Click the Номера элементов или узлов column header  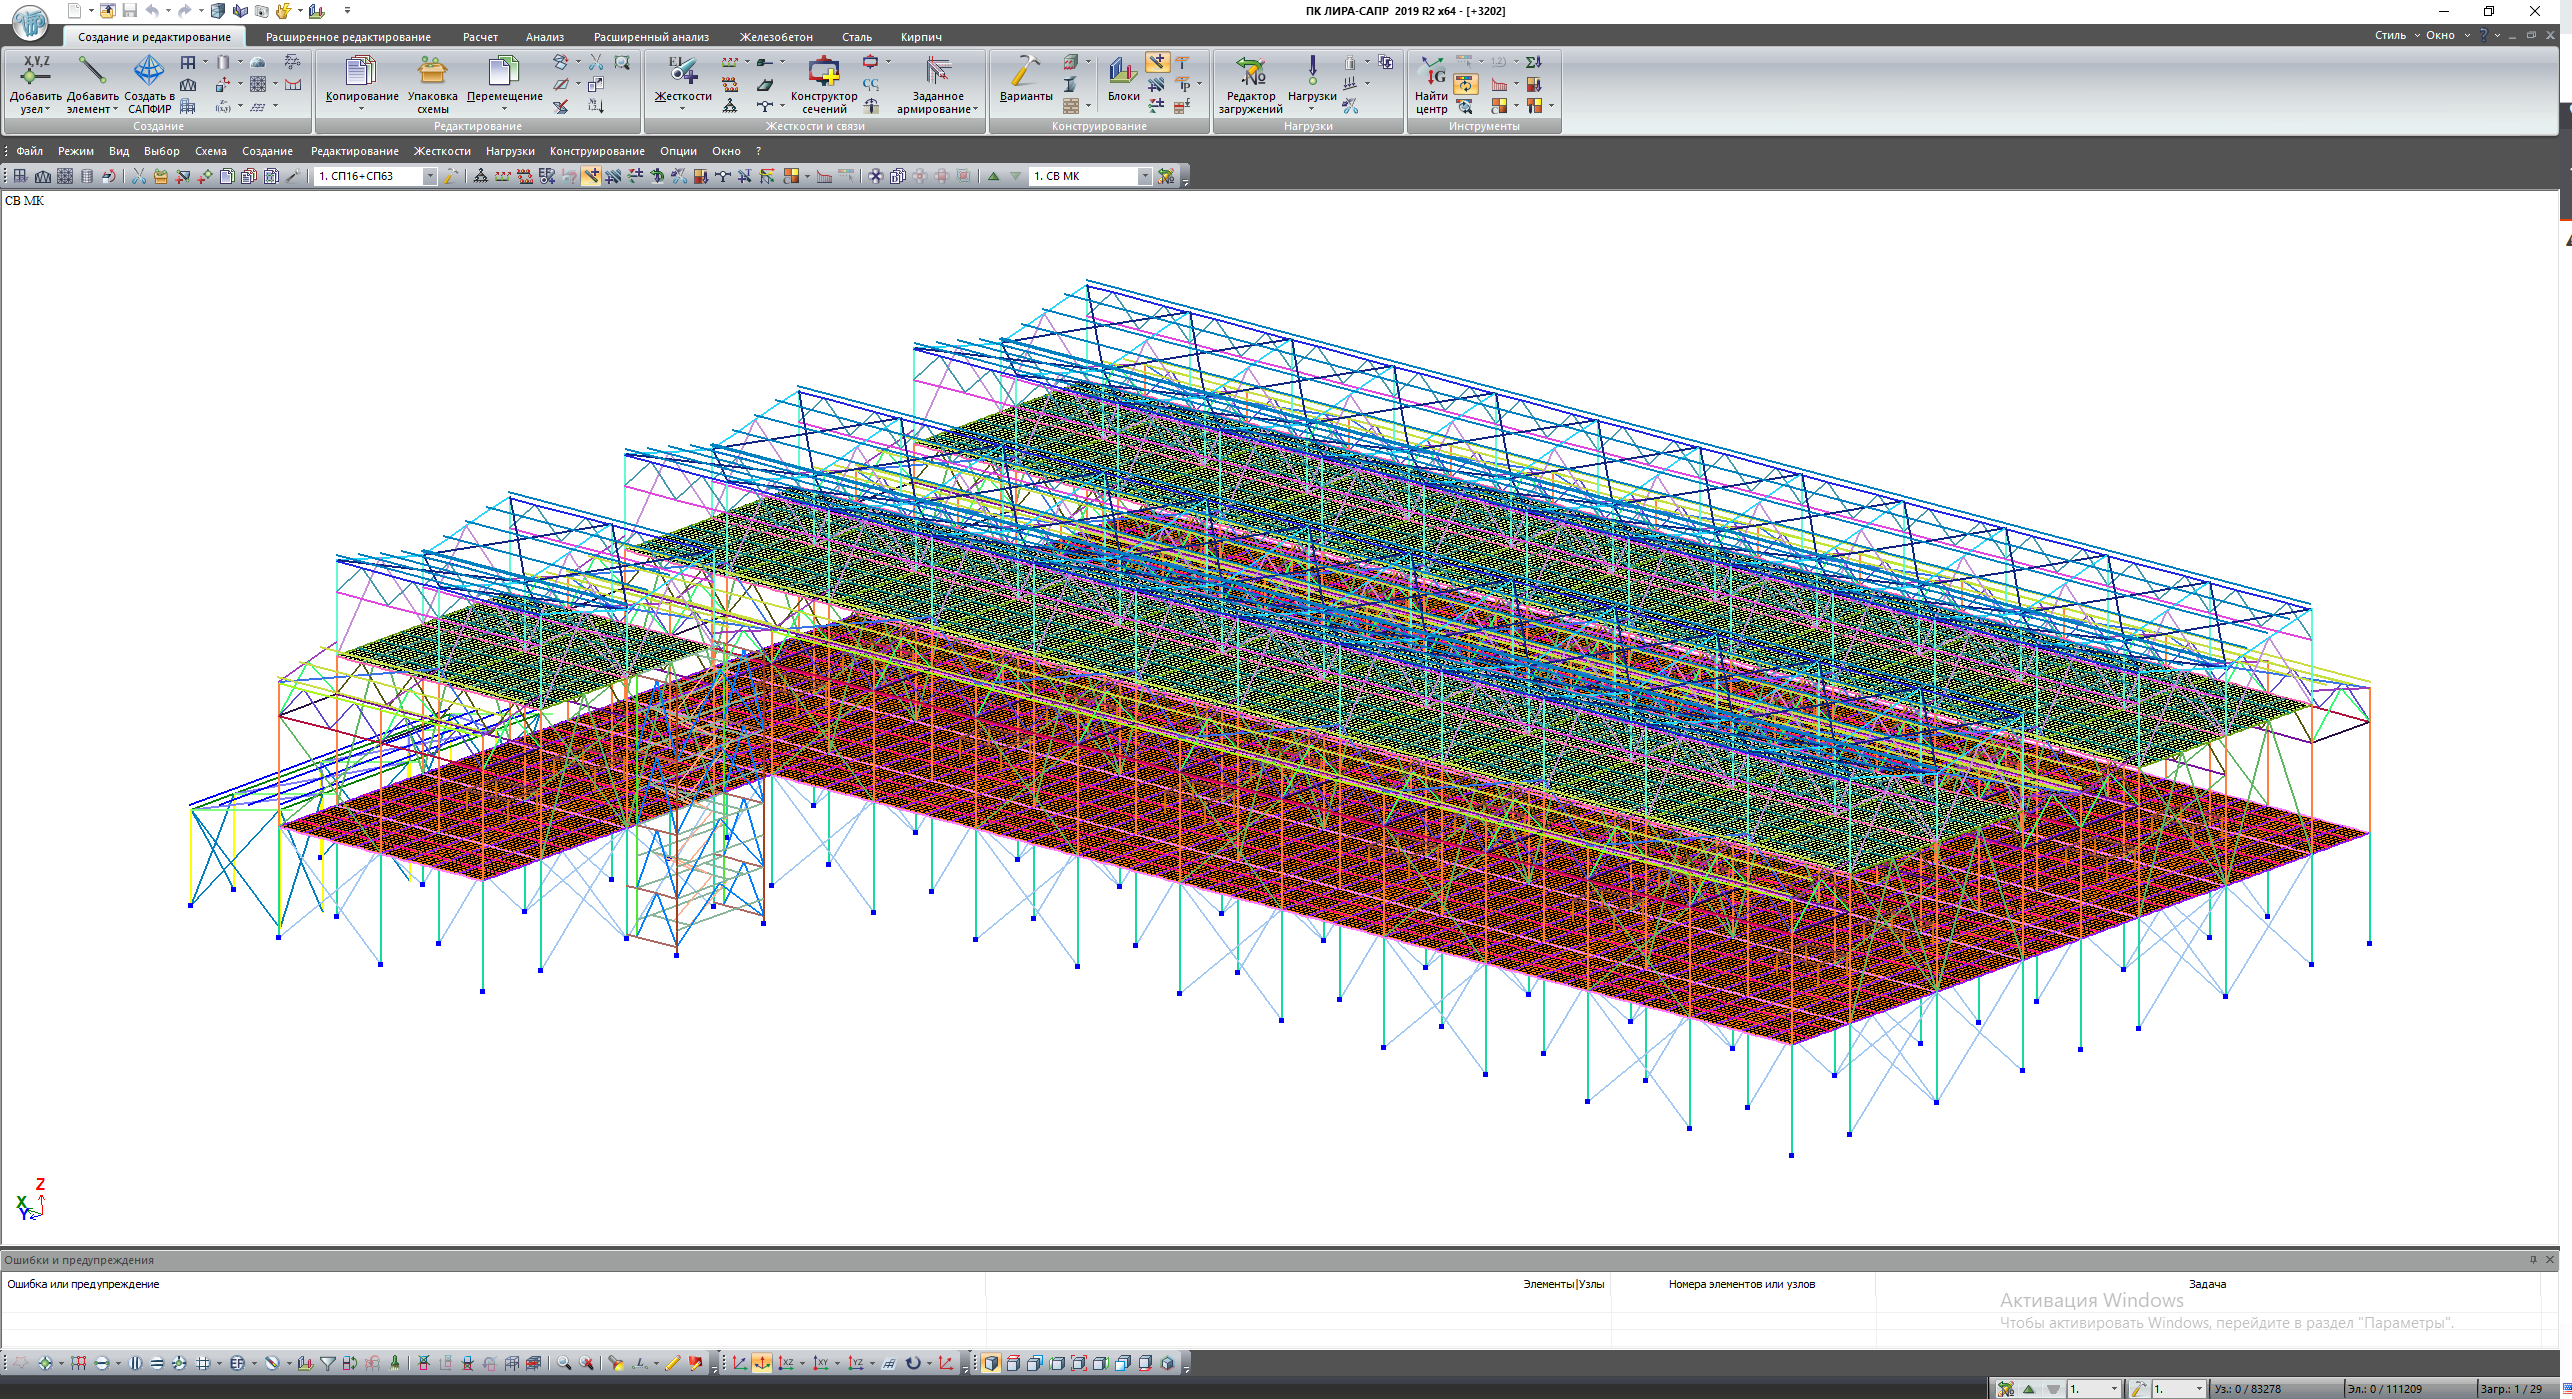click(1741, 1284)
